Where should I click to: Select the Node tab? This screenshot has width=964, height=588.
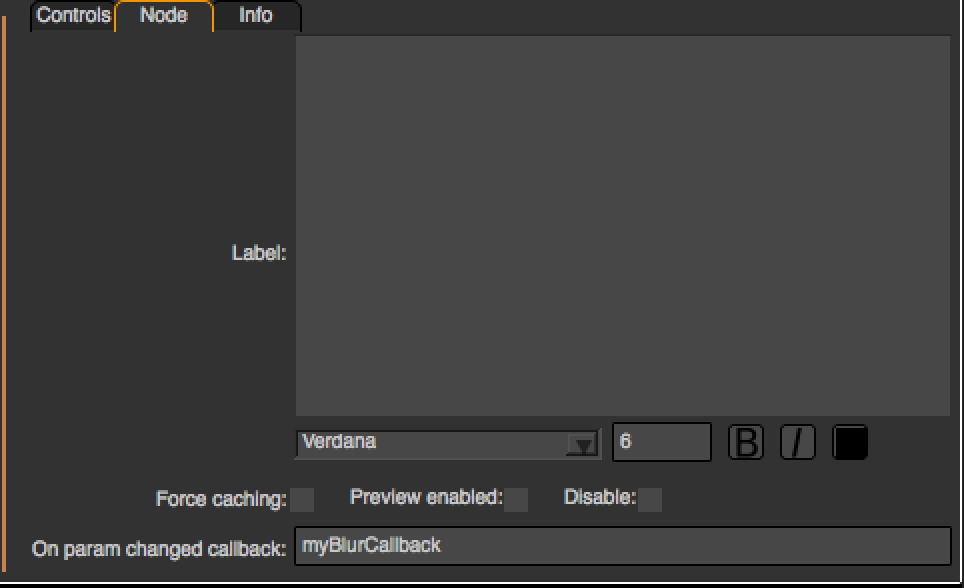click(x=164, y=16)
